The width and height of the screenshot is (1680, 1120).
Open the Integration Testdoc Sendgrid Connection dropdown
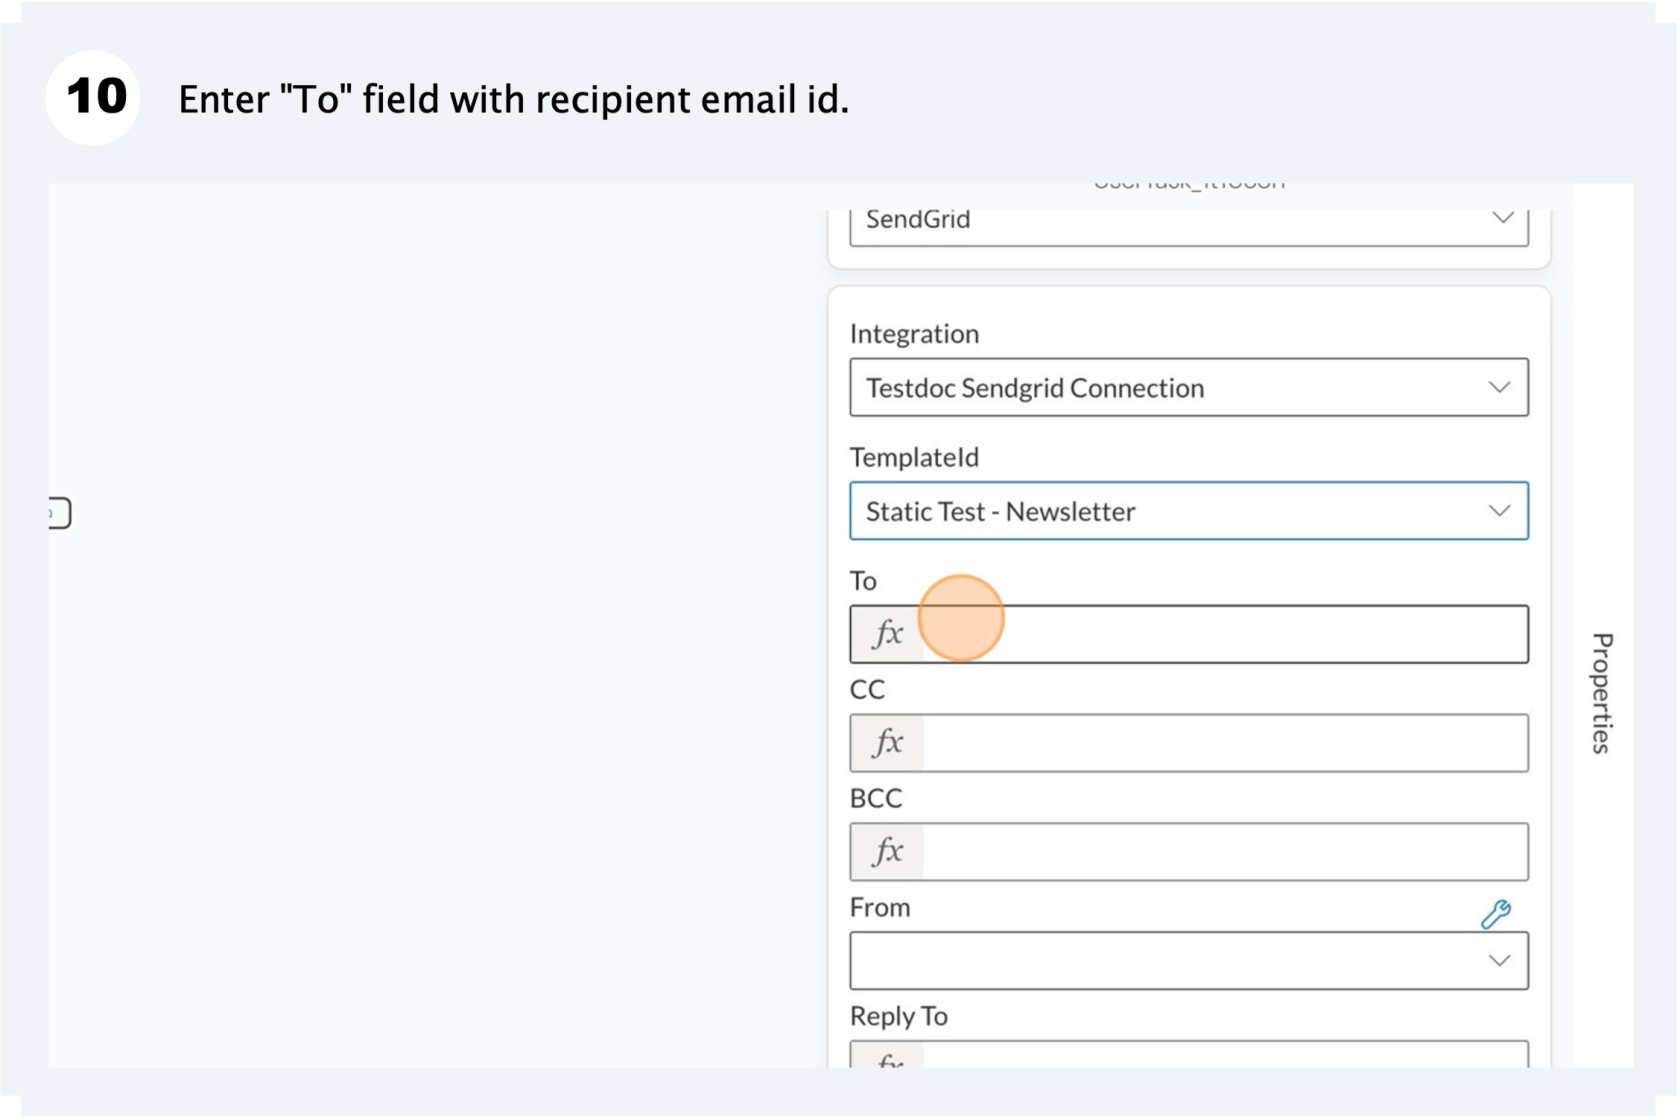point(1189,387)
